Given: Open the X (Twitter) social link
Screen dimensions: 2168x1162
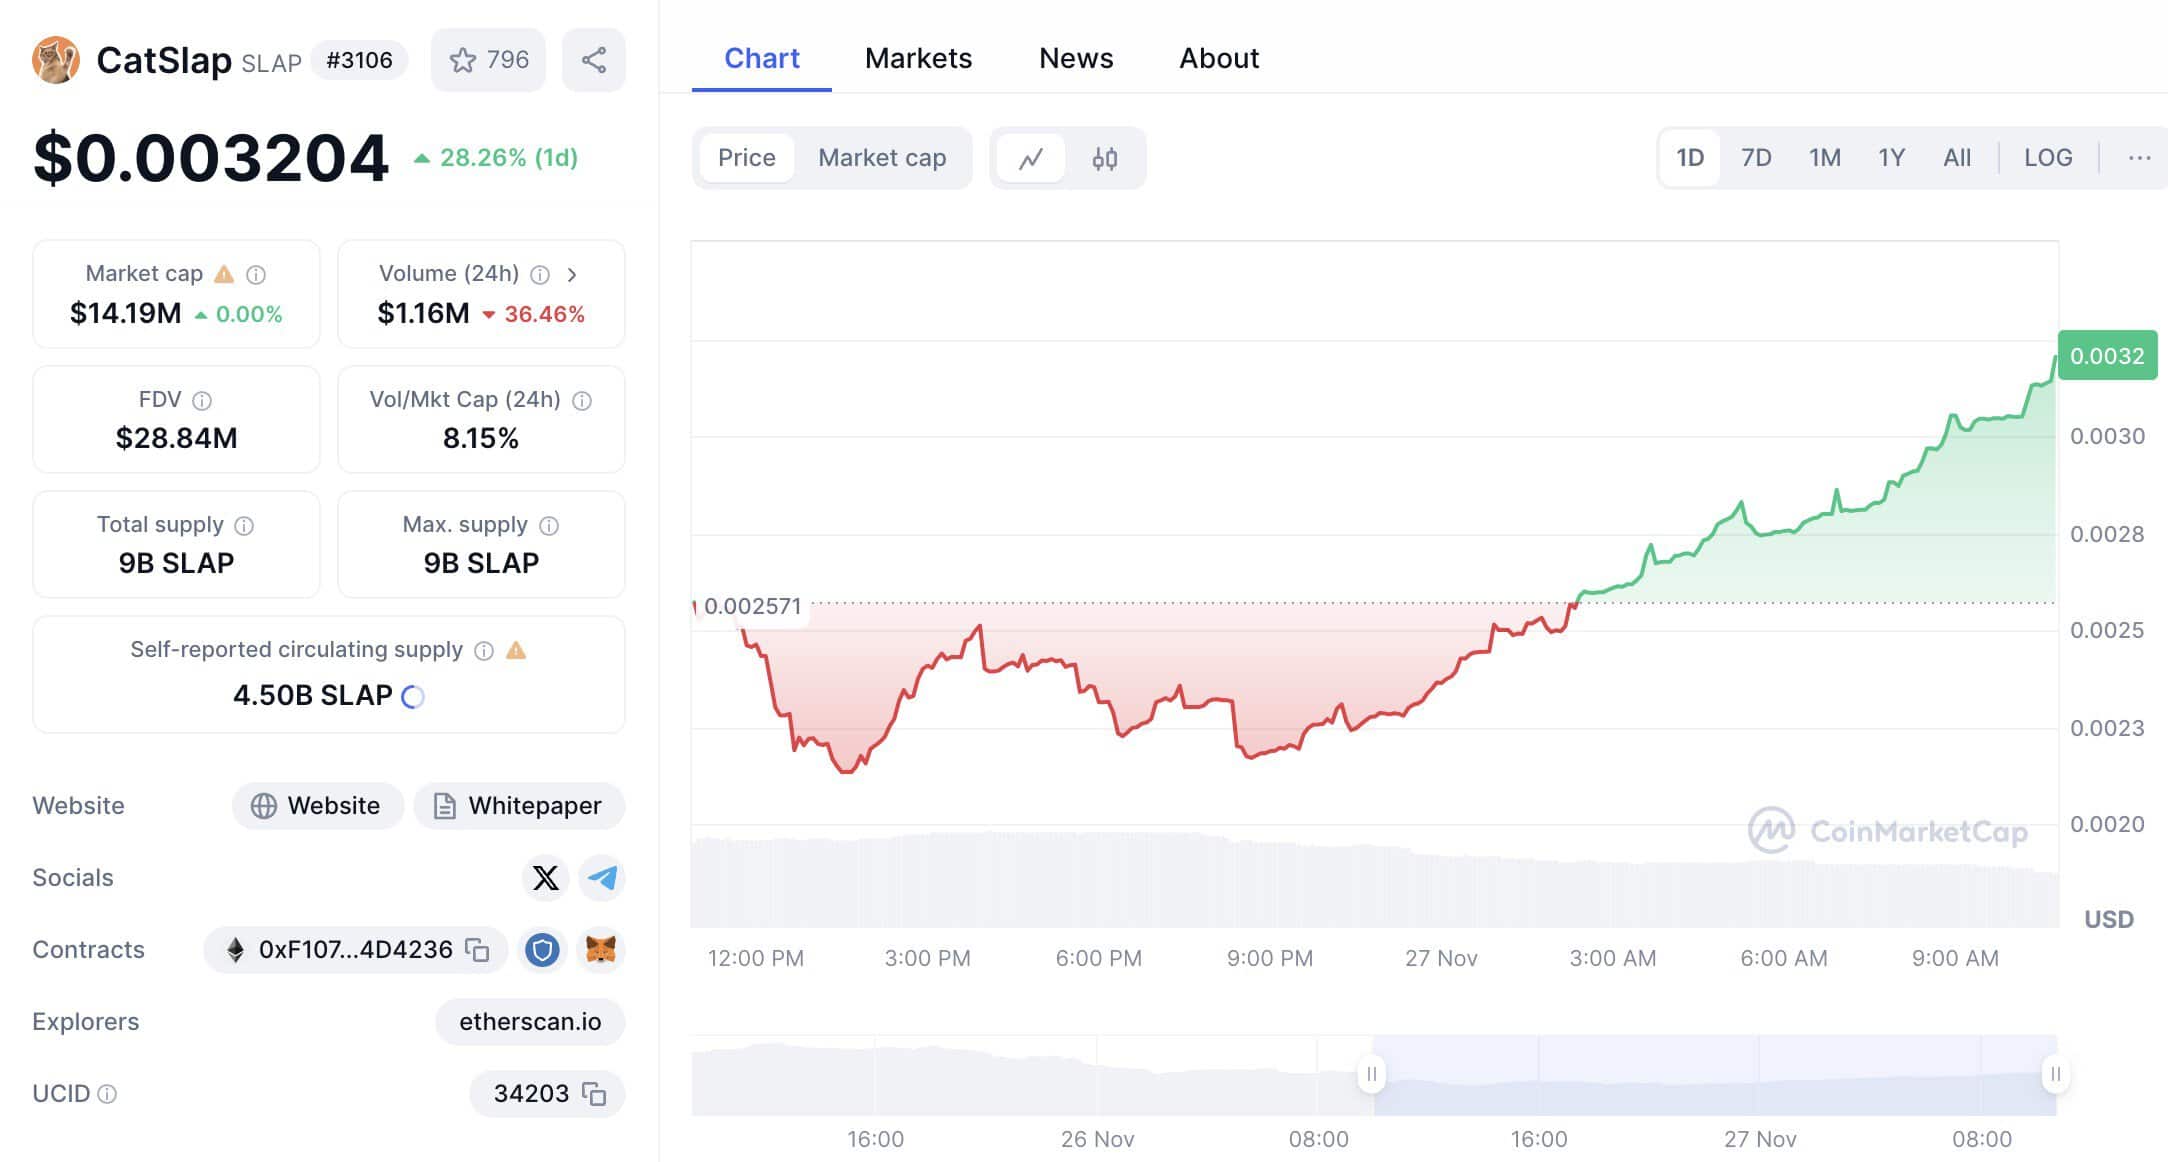Looking at the screenshot, I should 546,878.
